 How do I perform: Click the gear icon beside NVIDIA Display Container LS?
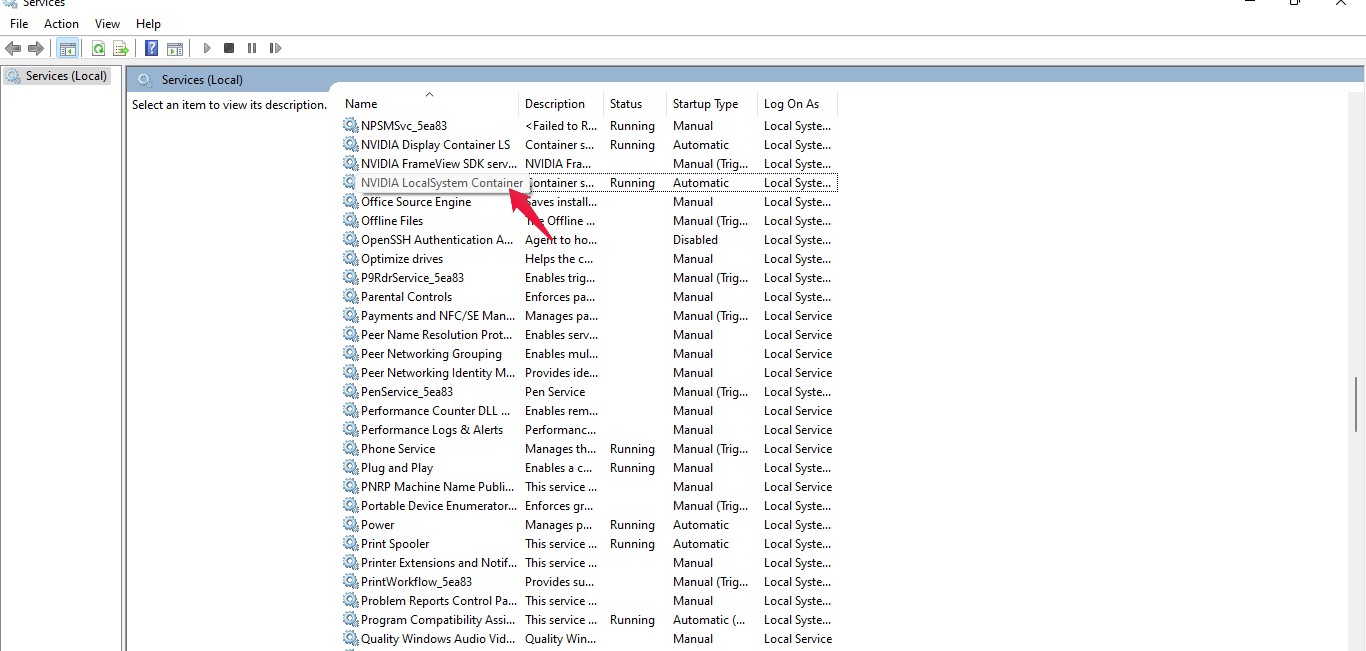pos(350,145)
